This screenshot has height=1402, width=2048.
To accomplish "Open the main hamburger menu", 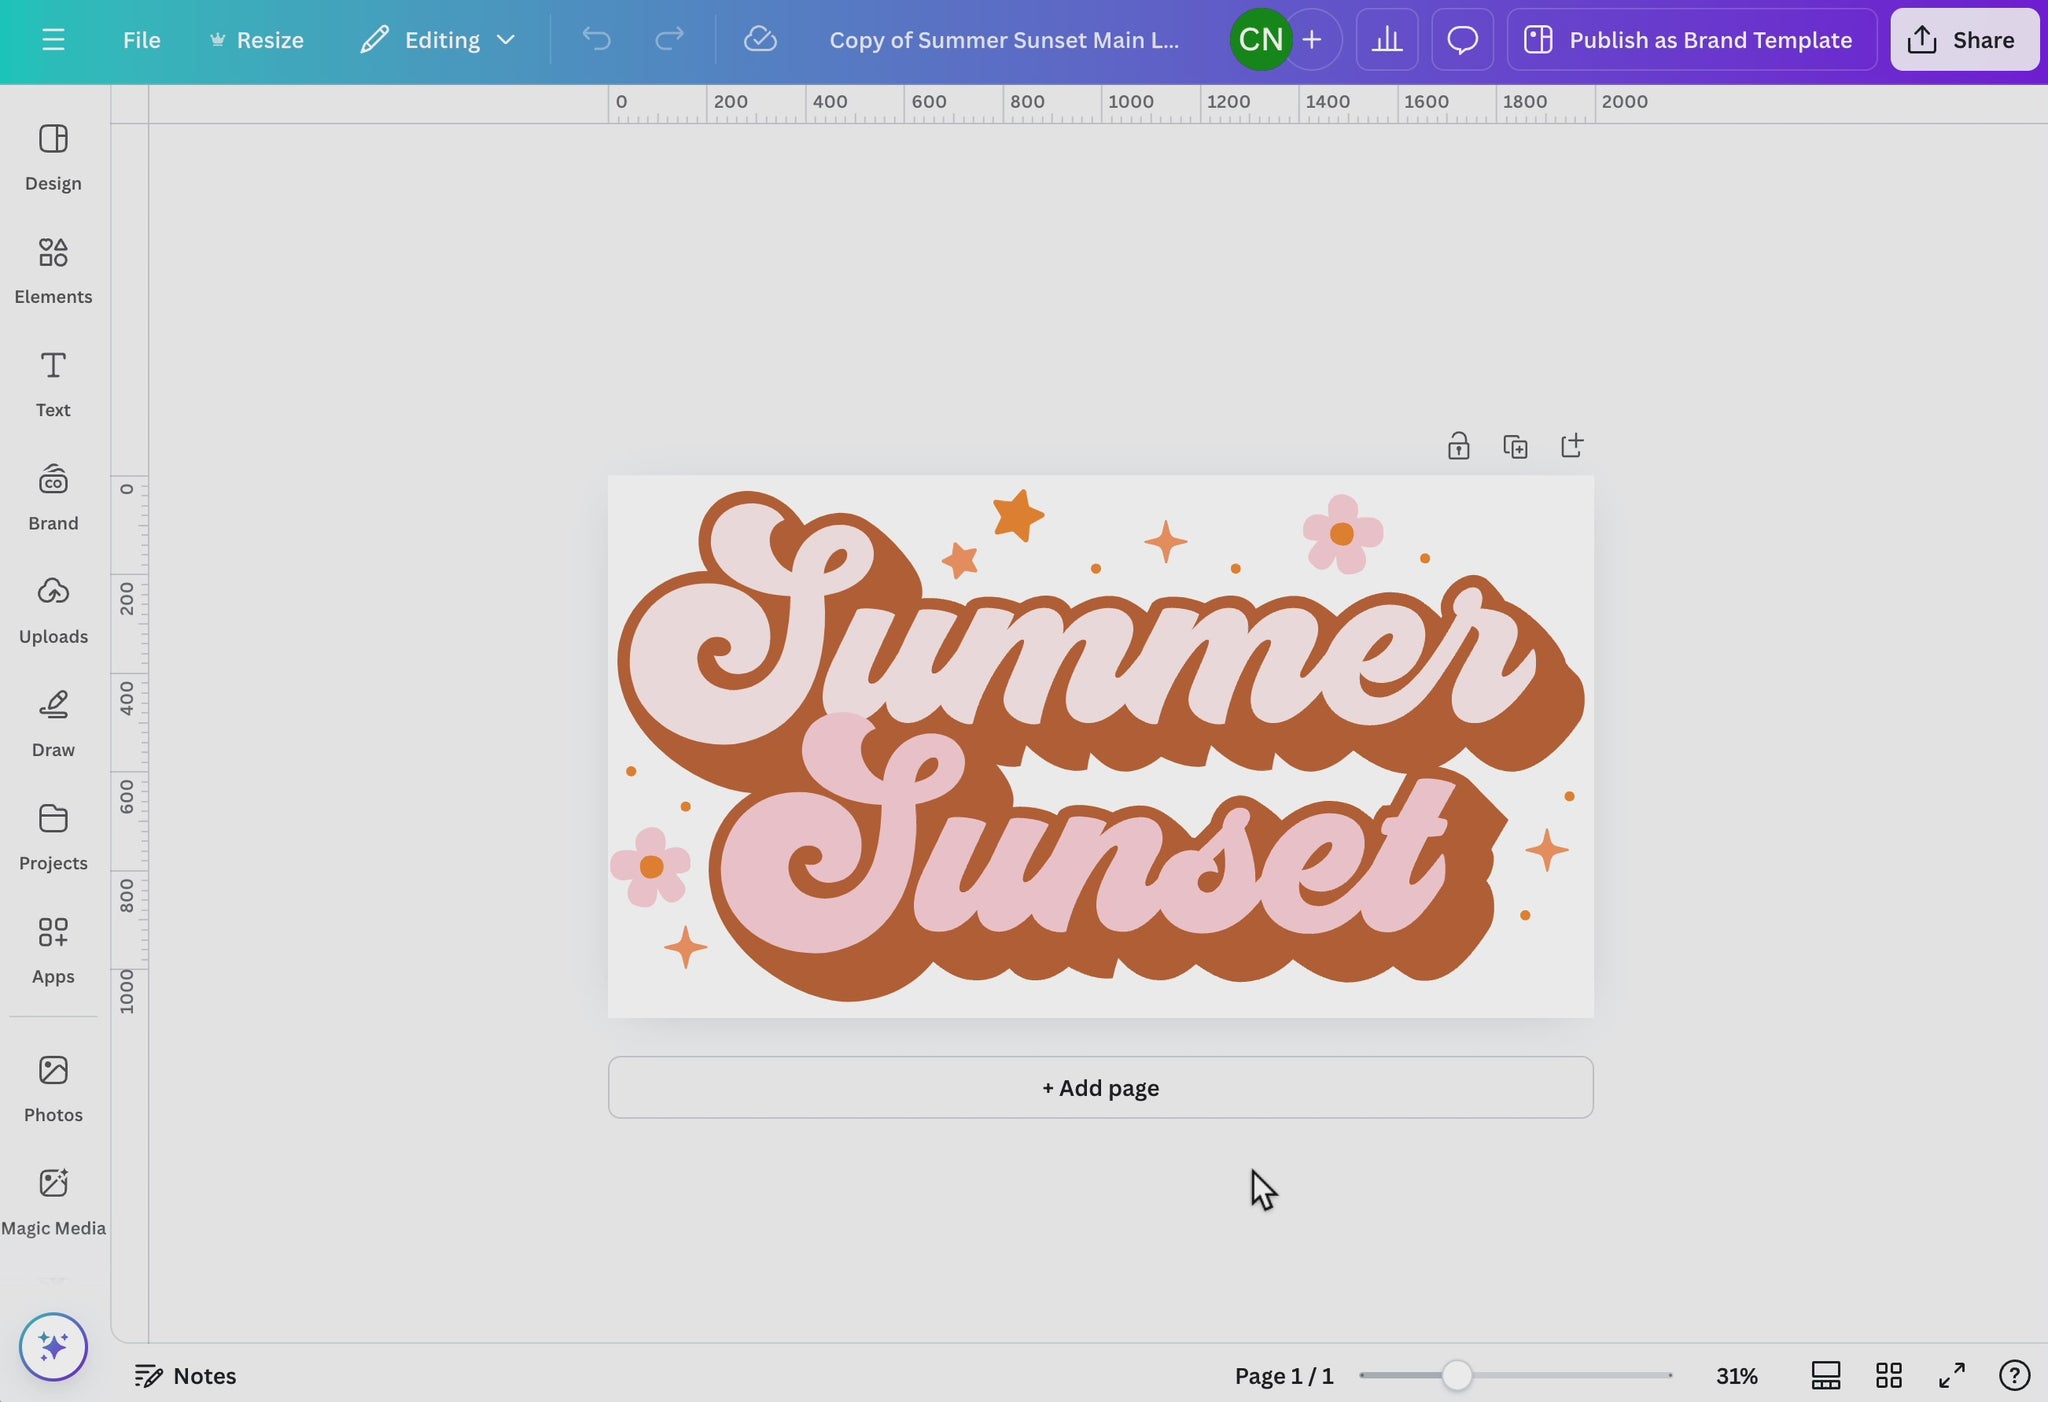I will tap(53, 40).
